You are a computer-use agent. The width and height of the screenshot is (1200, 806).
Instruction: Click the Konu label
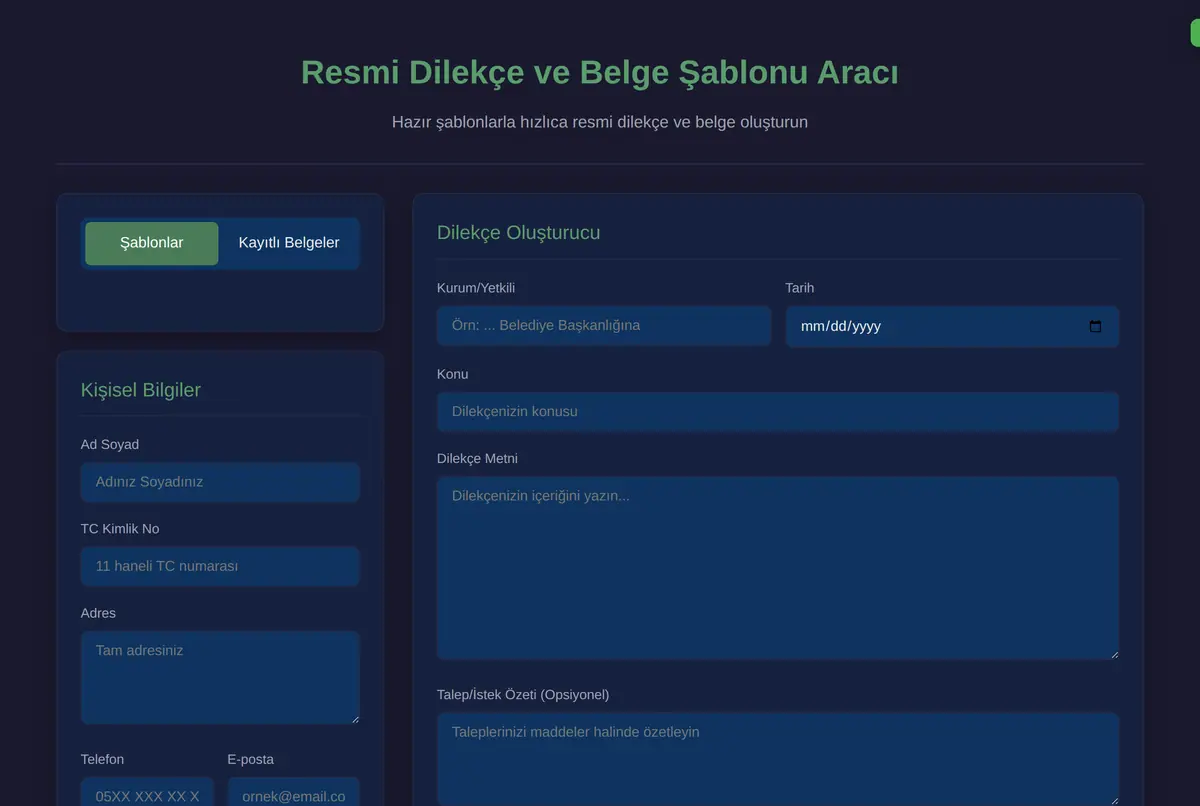(452, 374)
